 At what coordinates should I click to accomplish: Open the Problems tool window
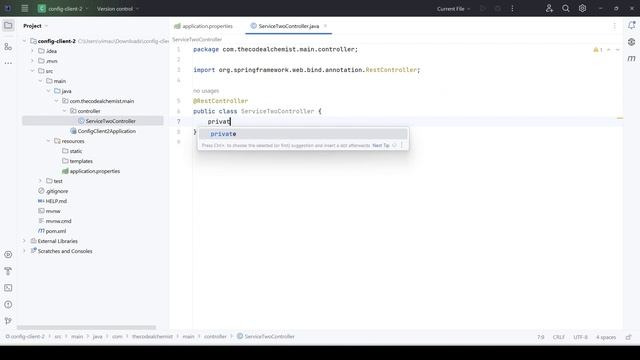point(8,304)
